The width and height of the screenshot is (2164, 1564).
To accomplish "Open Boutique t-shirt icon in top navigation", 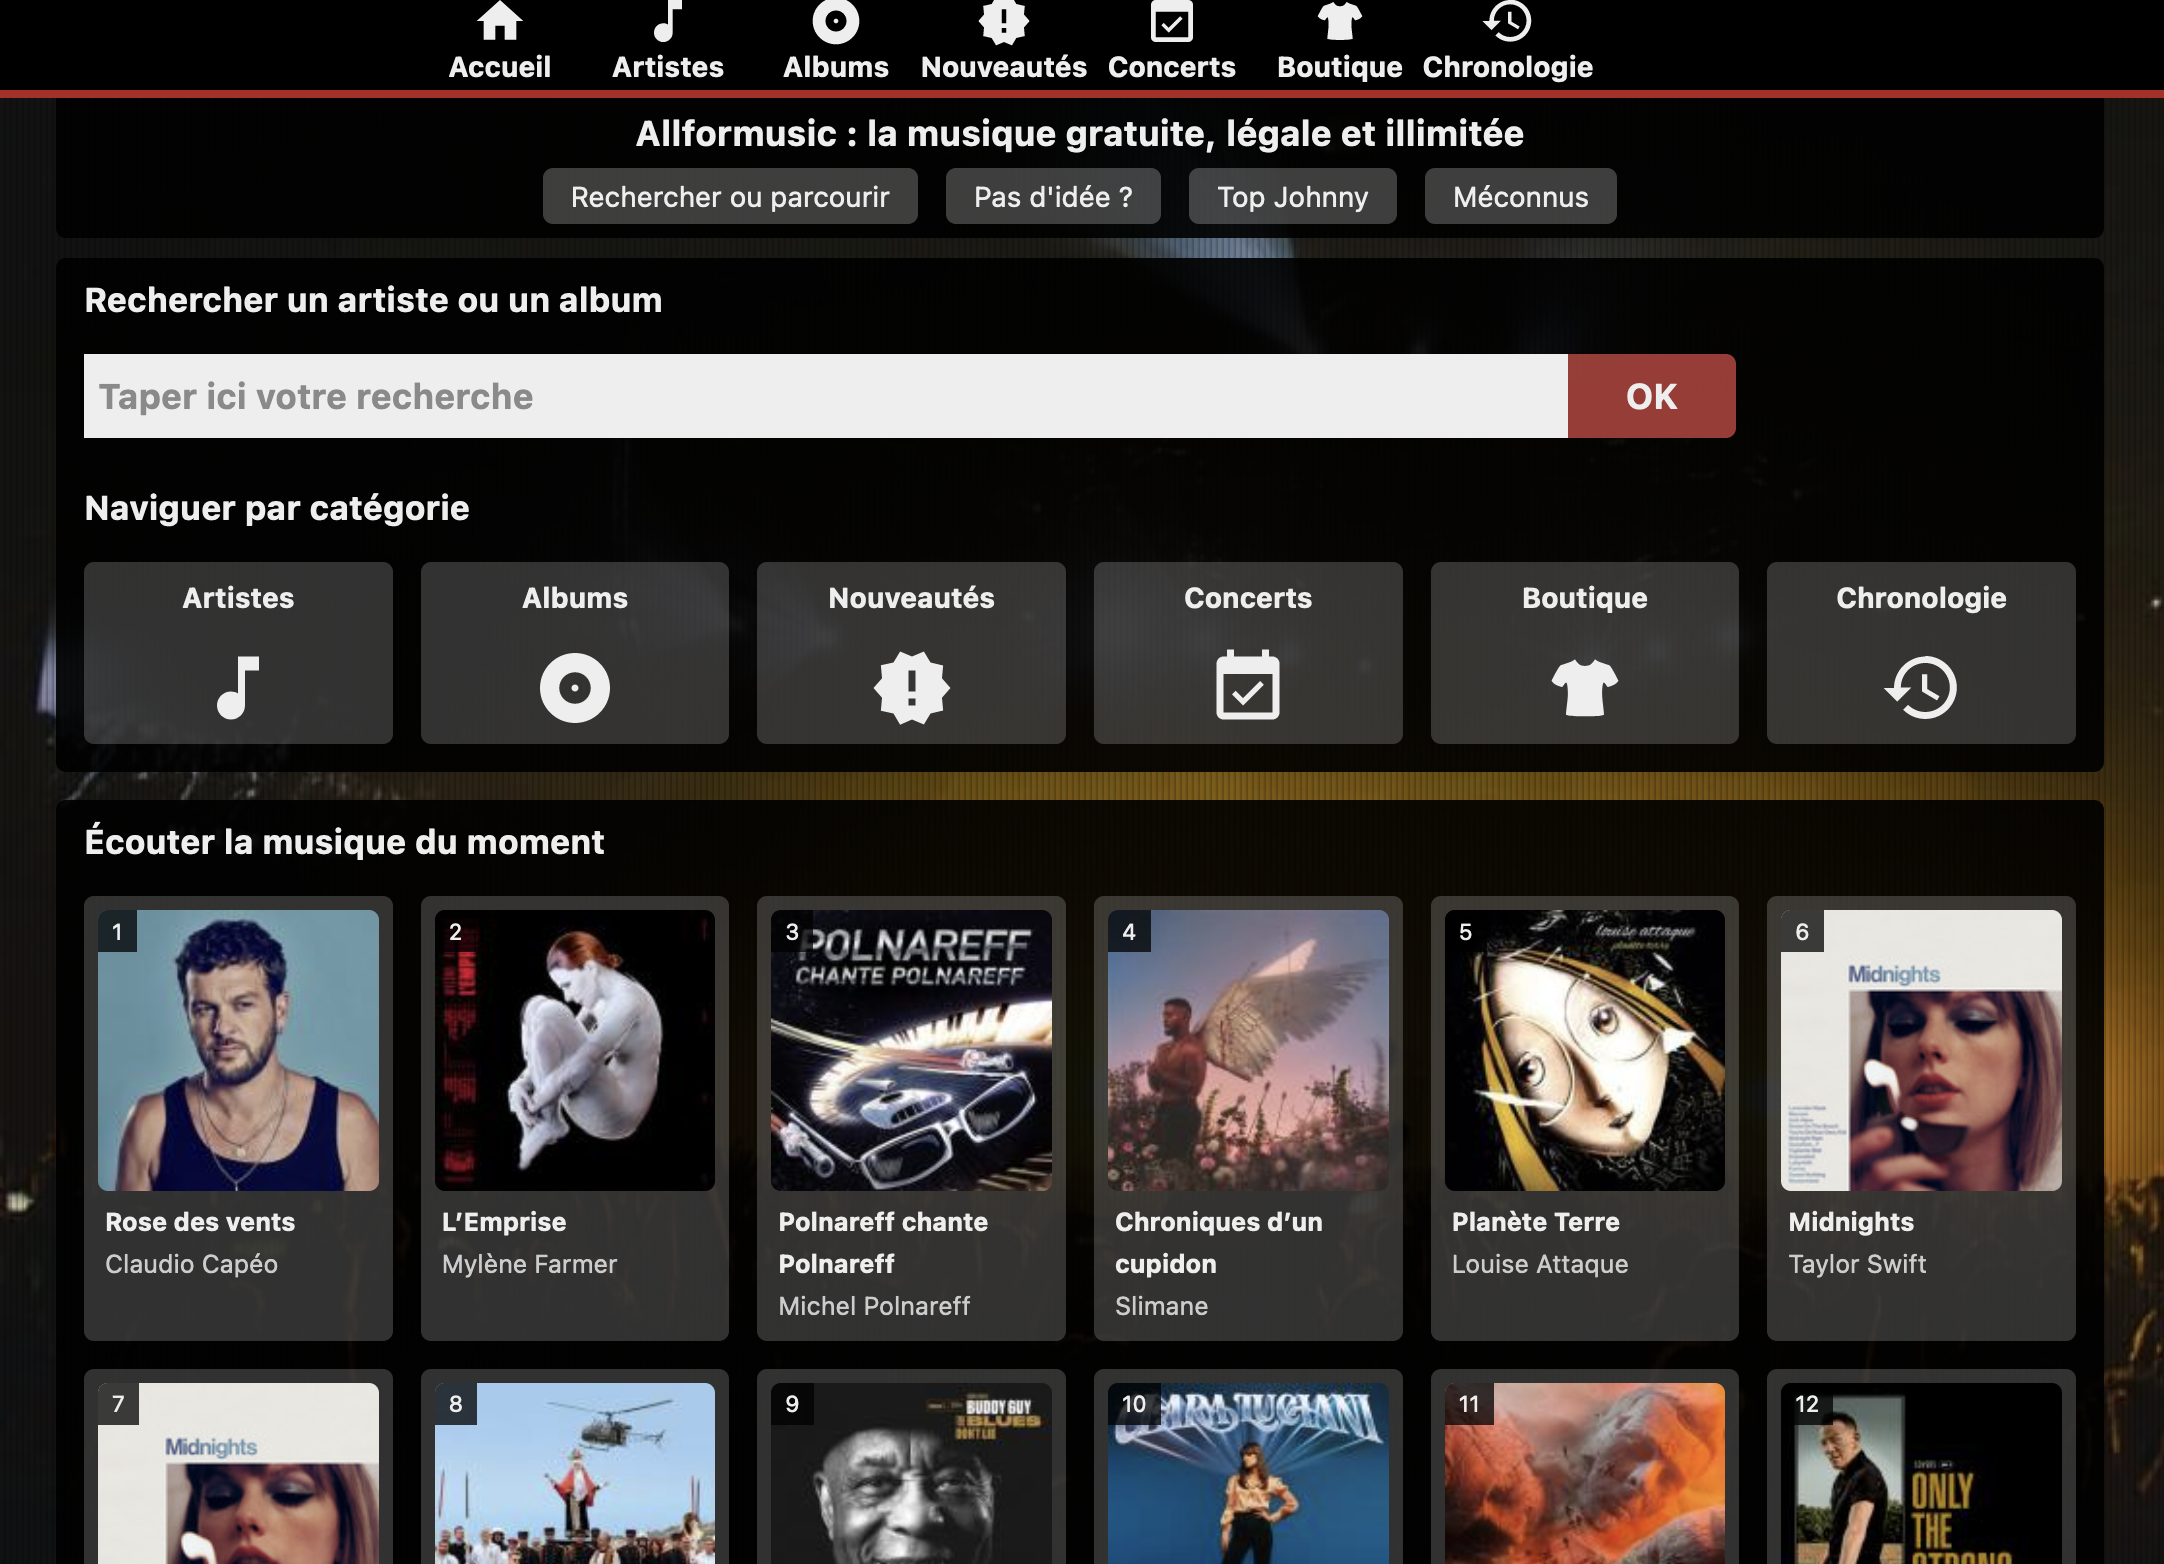I will [1339, 22].
